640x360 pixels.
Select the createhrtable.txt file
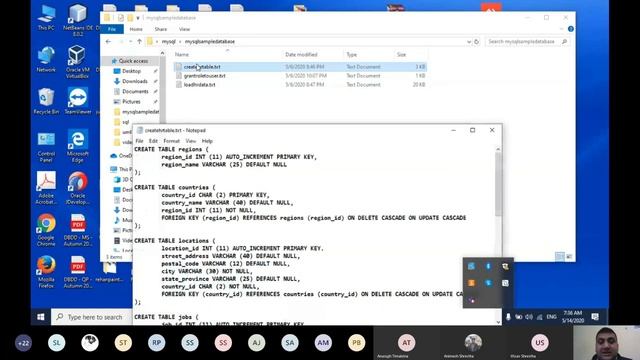(x=300, y=67)
